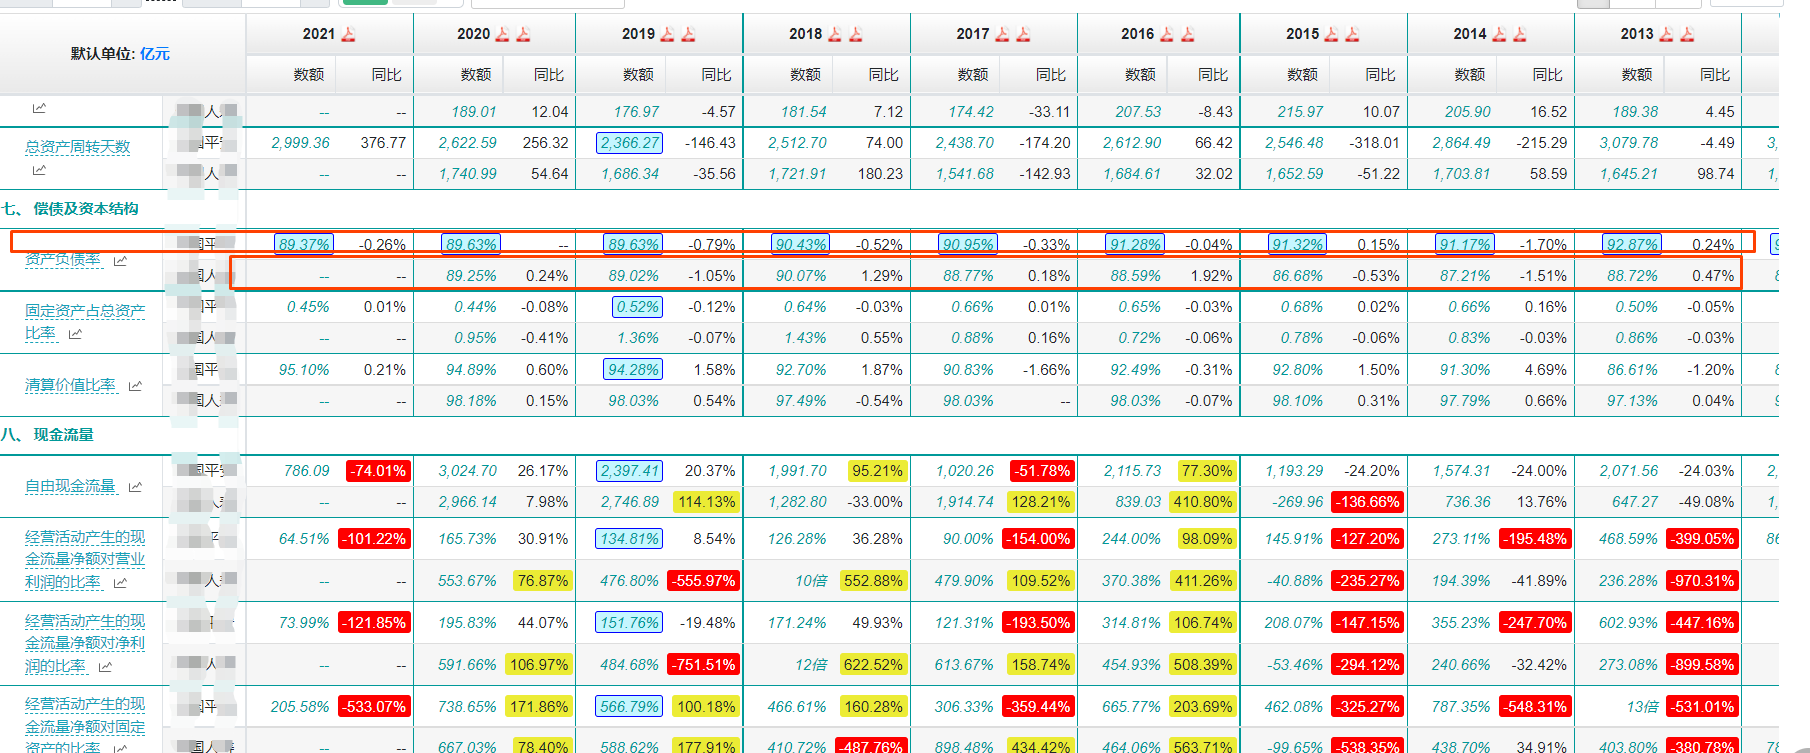
Task: Open the first PDF icon beside 2020
Action: tap(502, 34)
